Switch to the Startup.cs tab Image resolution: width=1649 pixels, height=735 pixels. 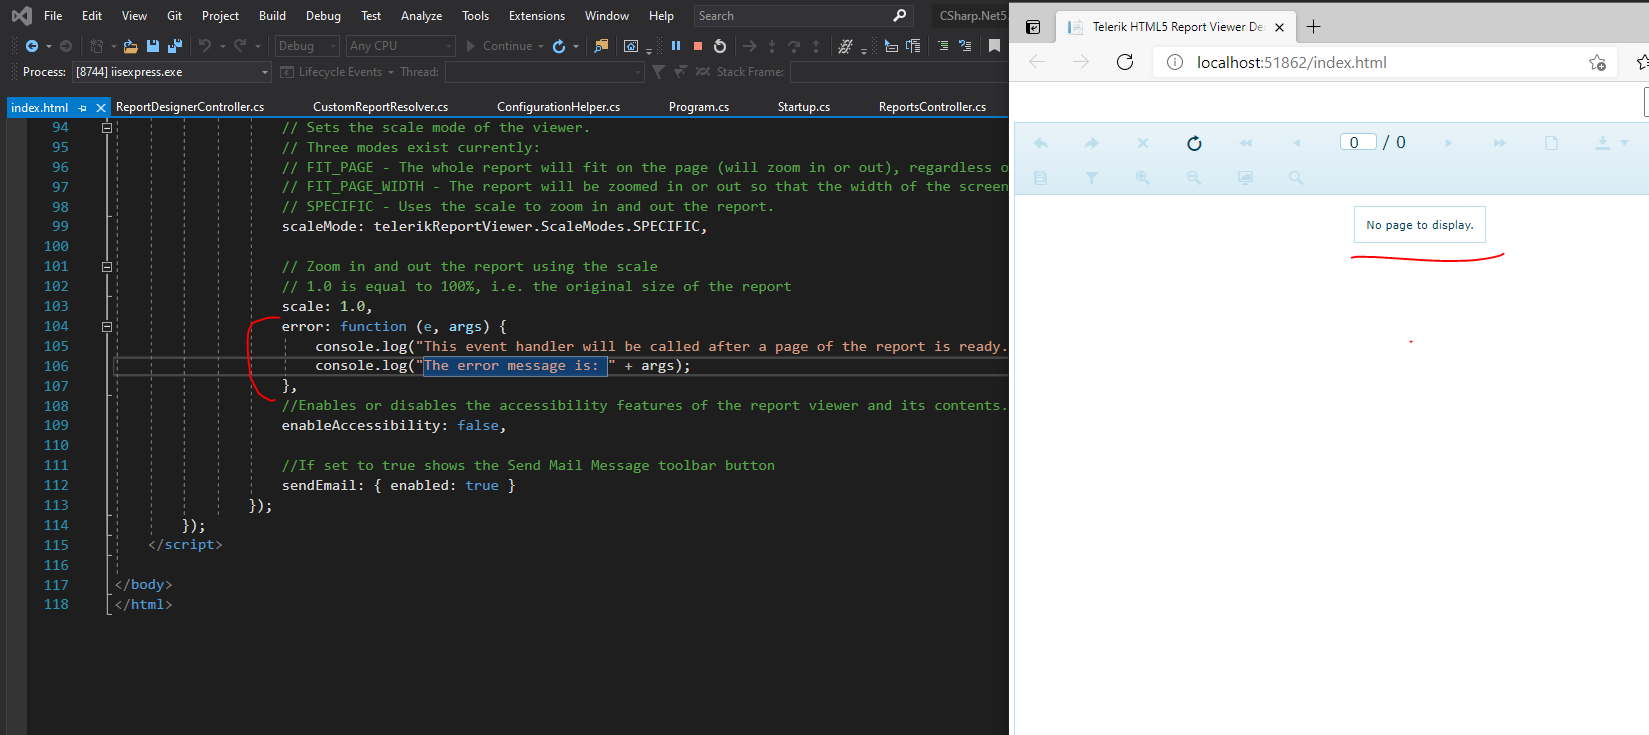(803, 107)
